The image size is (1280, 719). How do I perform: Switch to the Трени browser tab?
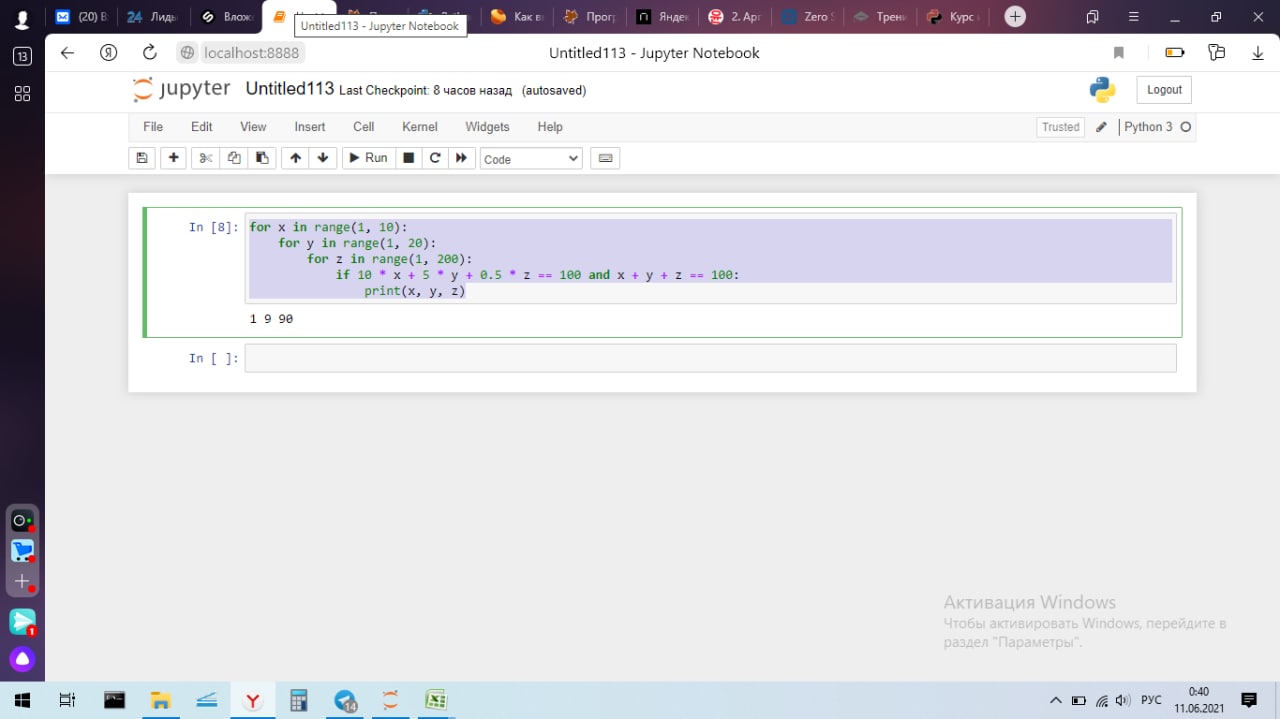879,17
